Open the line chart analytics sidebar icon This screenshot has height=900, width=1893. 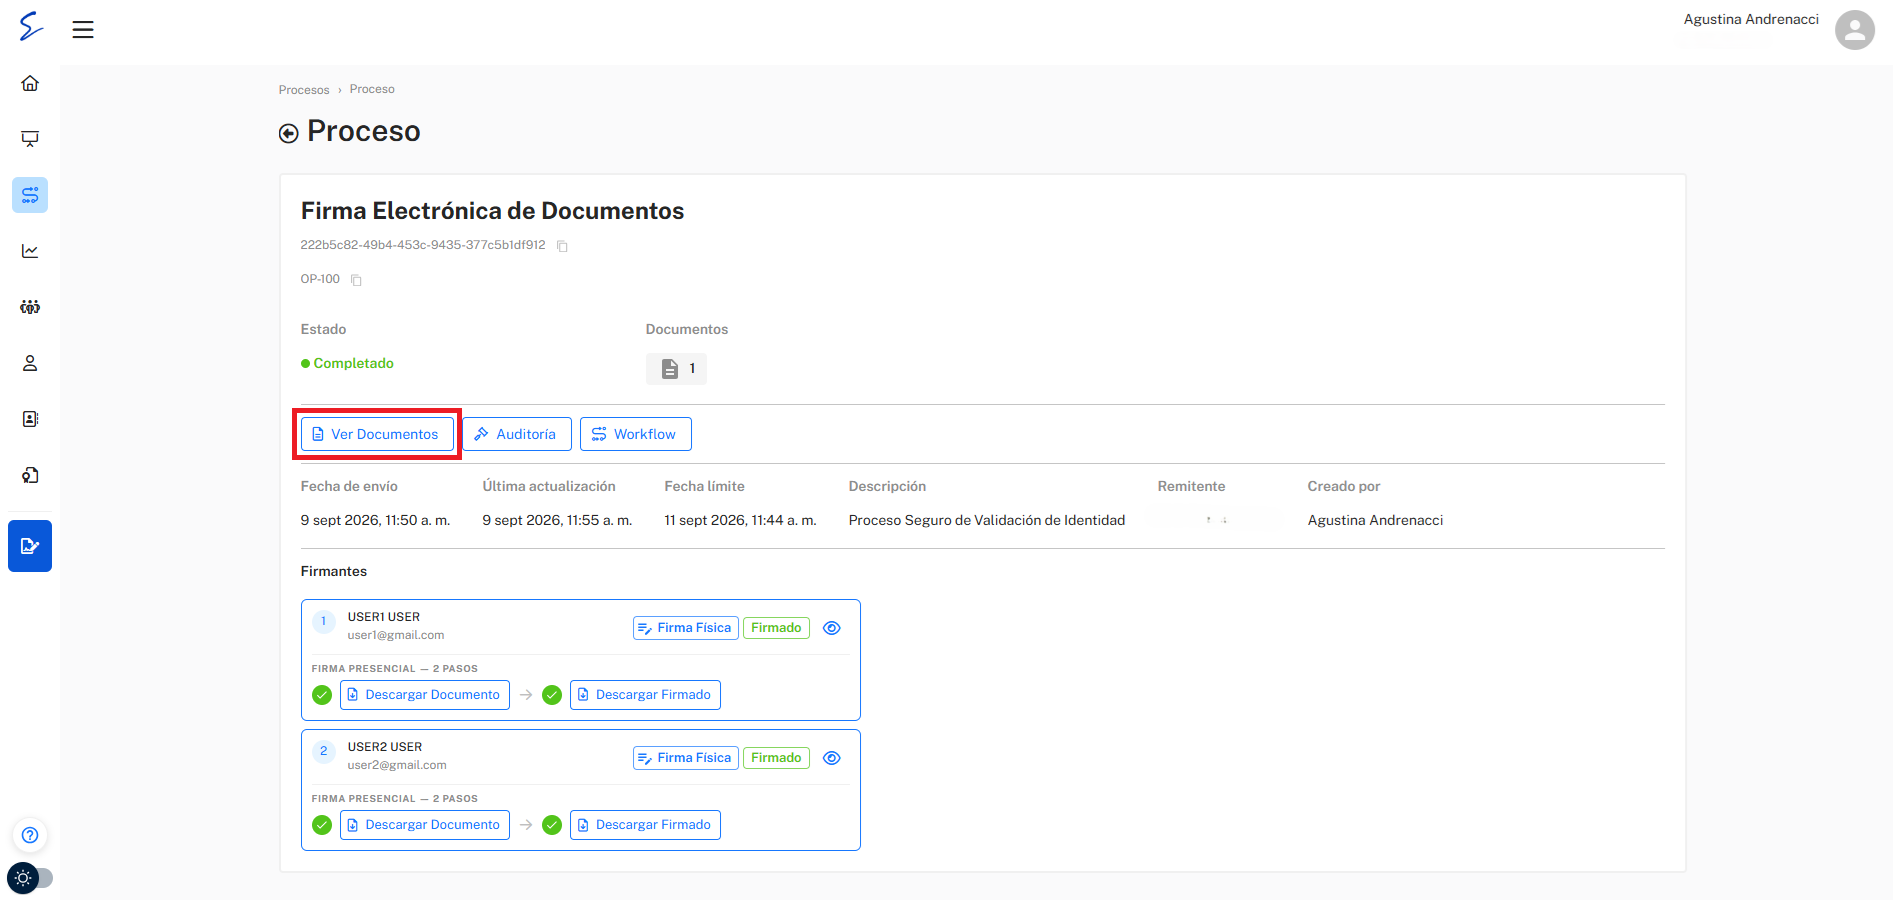pyautogui.click(x=30, y=251)
